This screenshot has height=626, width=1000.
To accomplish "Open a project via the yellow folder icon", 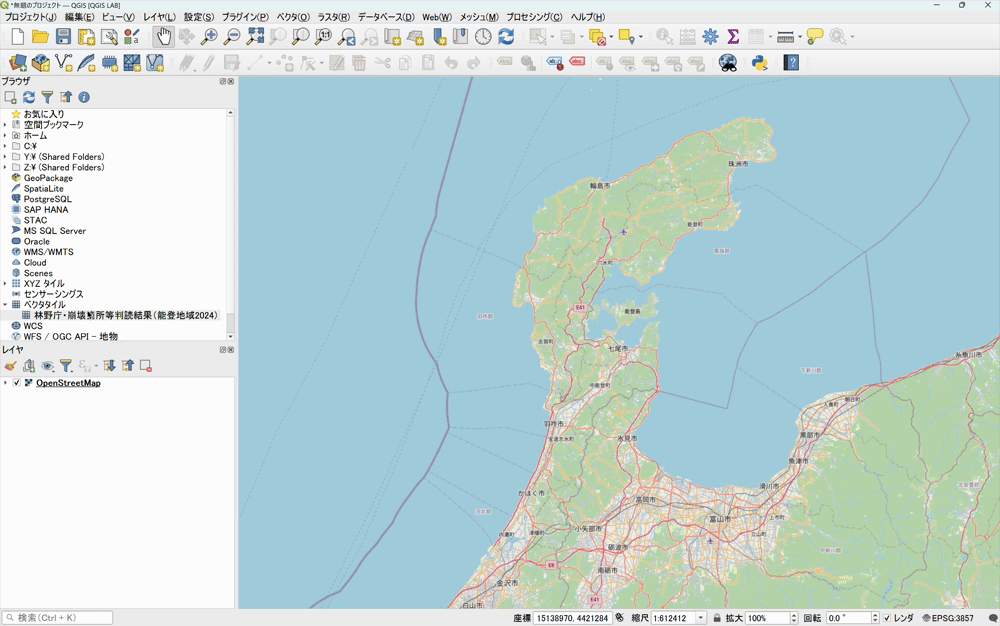I will [x=40, y=37].
